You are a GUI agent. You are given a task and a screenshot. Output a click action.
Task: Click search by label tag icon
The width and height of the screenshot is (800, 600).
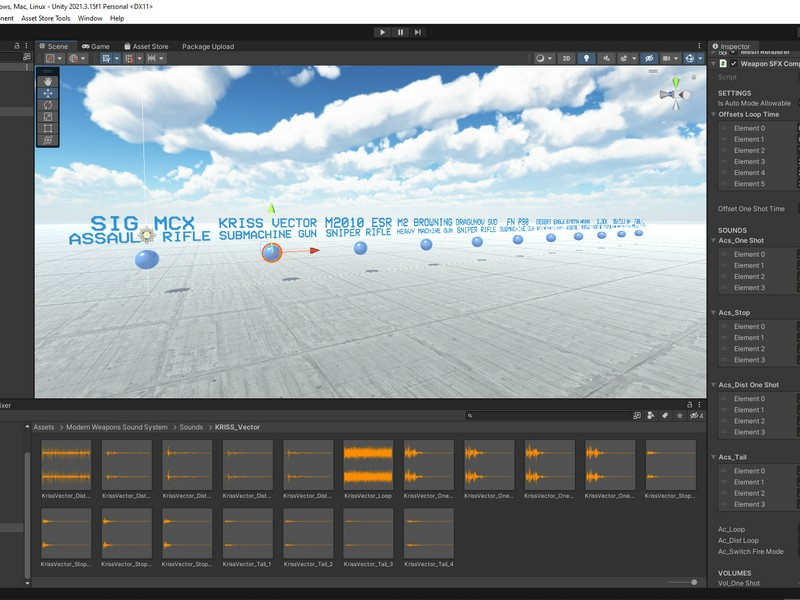665,416
